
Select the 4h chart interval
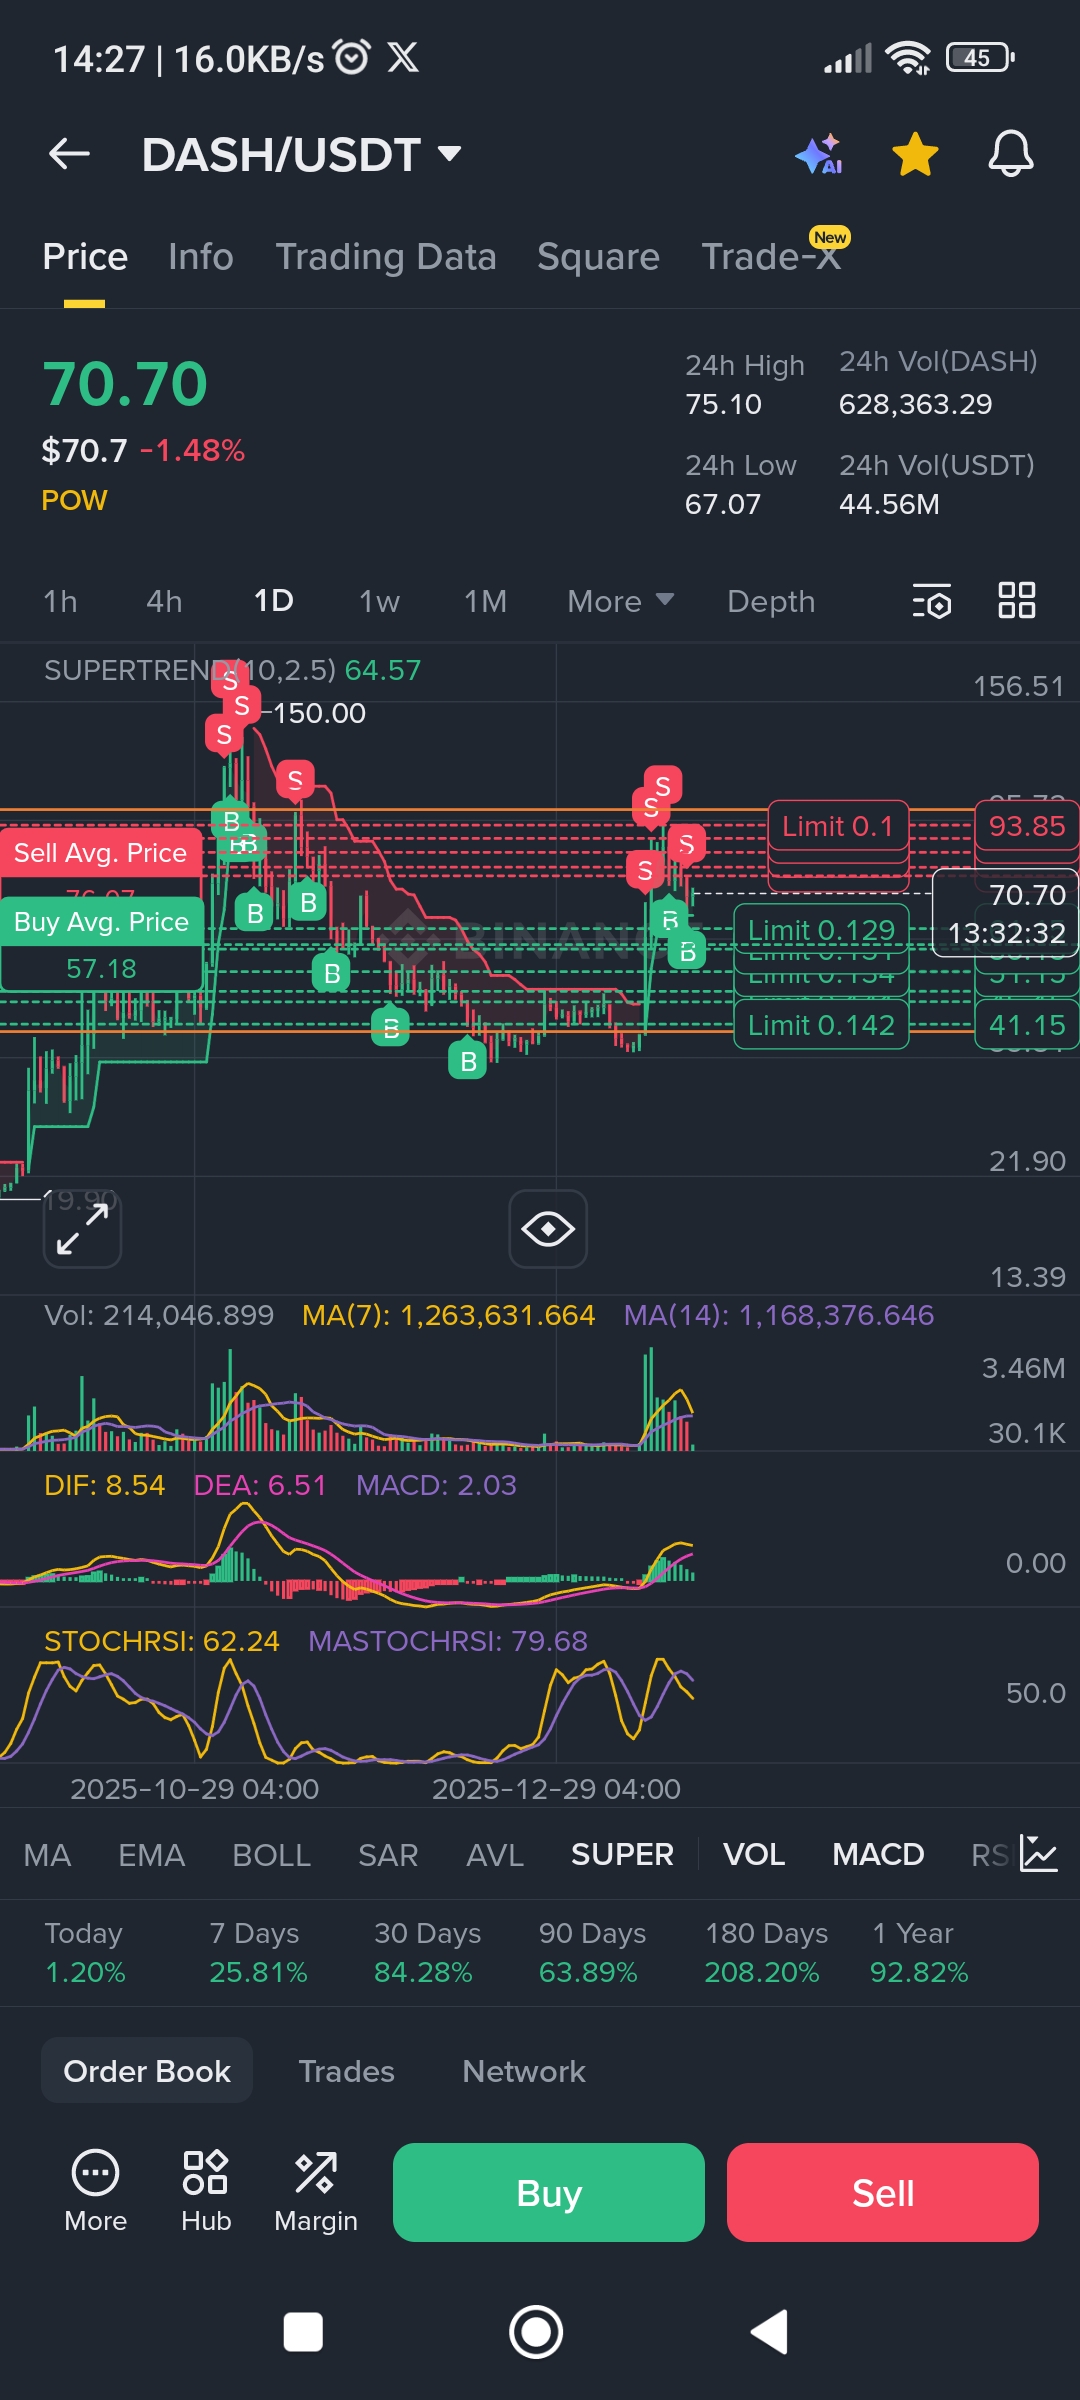(x=164, y=601)
